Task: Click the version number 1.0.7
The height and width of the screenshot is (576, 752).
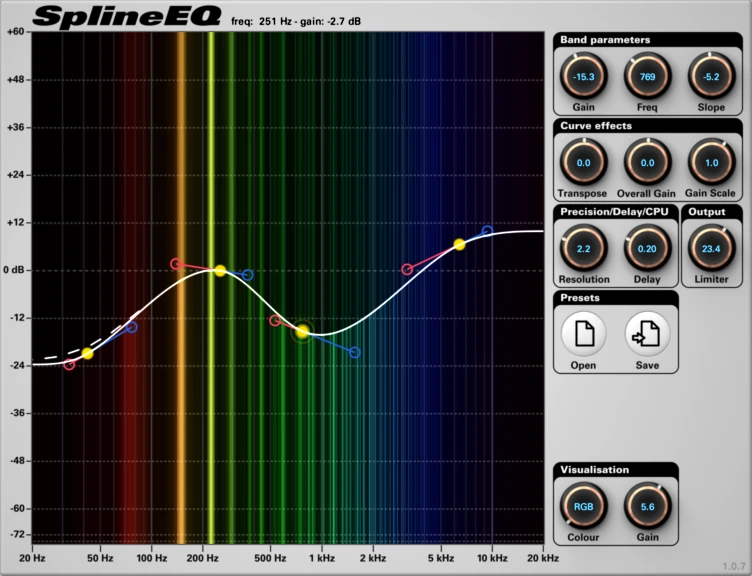Action: coord(733,566)
